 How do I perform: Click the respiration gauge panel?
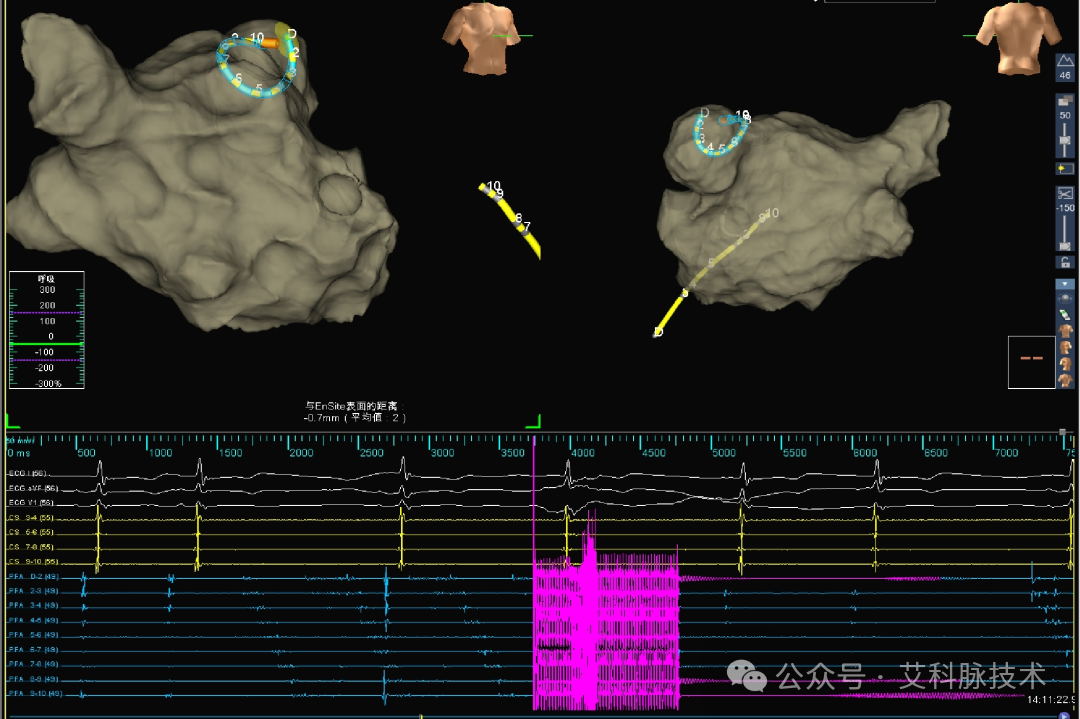(47, 330)
